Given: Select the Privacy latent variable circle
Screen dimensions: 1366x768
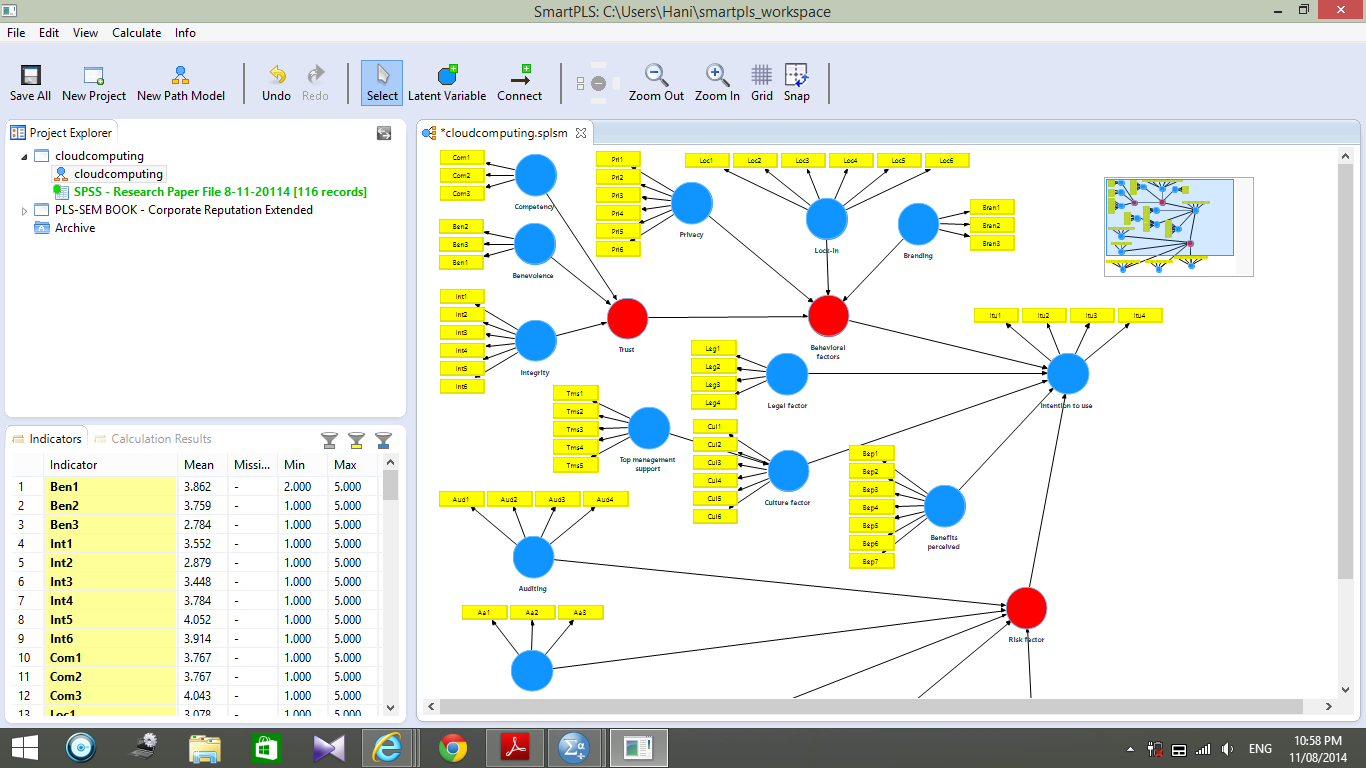Looking at the screenshot, I should coord(691,204).
